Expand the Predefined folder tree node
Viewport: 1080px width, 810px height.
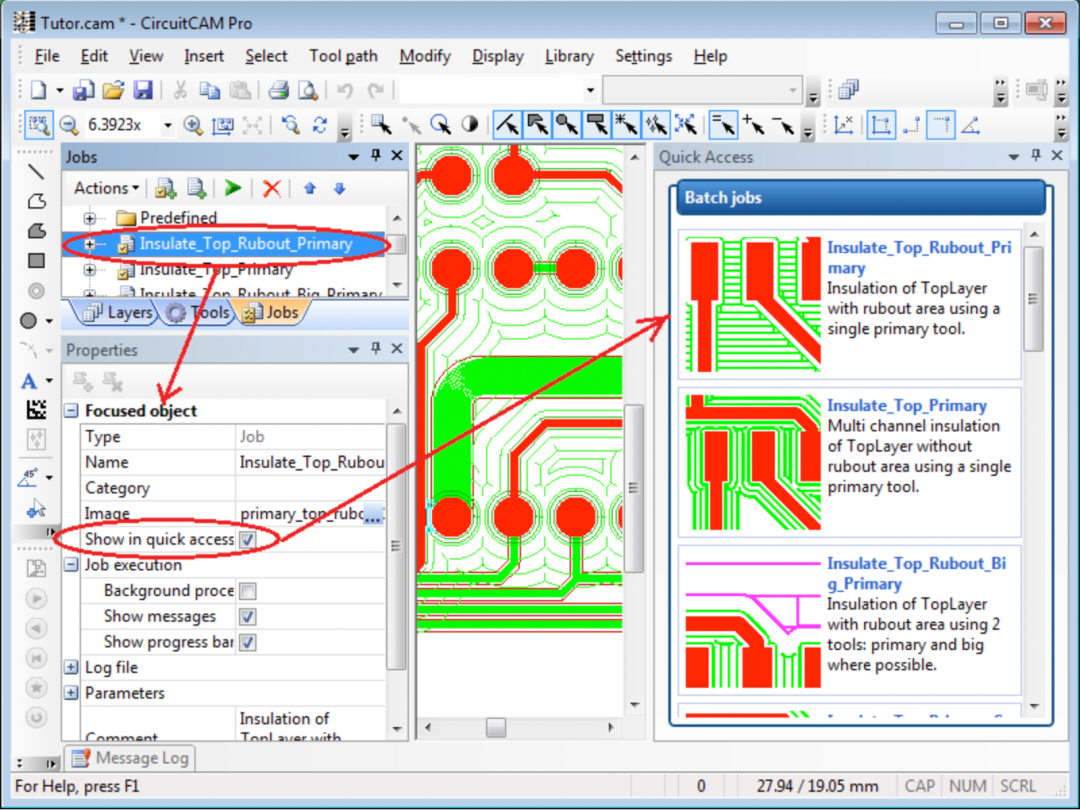90,218
